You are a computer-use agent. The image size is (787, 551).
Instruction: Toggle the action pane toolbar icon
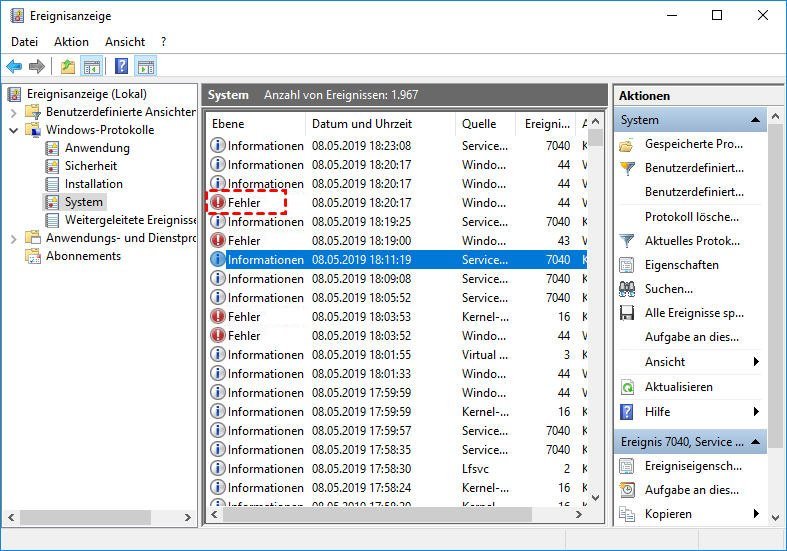point(146,66)
